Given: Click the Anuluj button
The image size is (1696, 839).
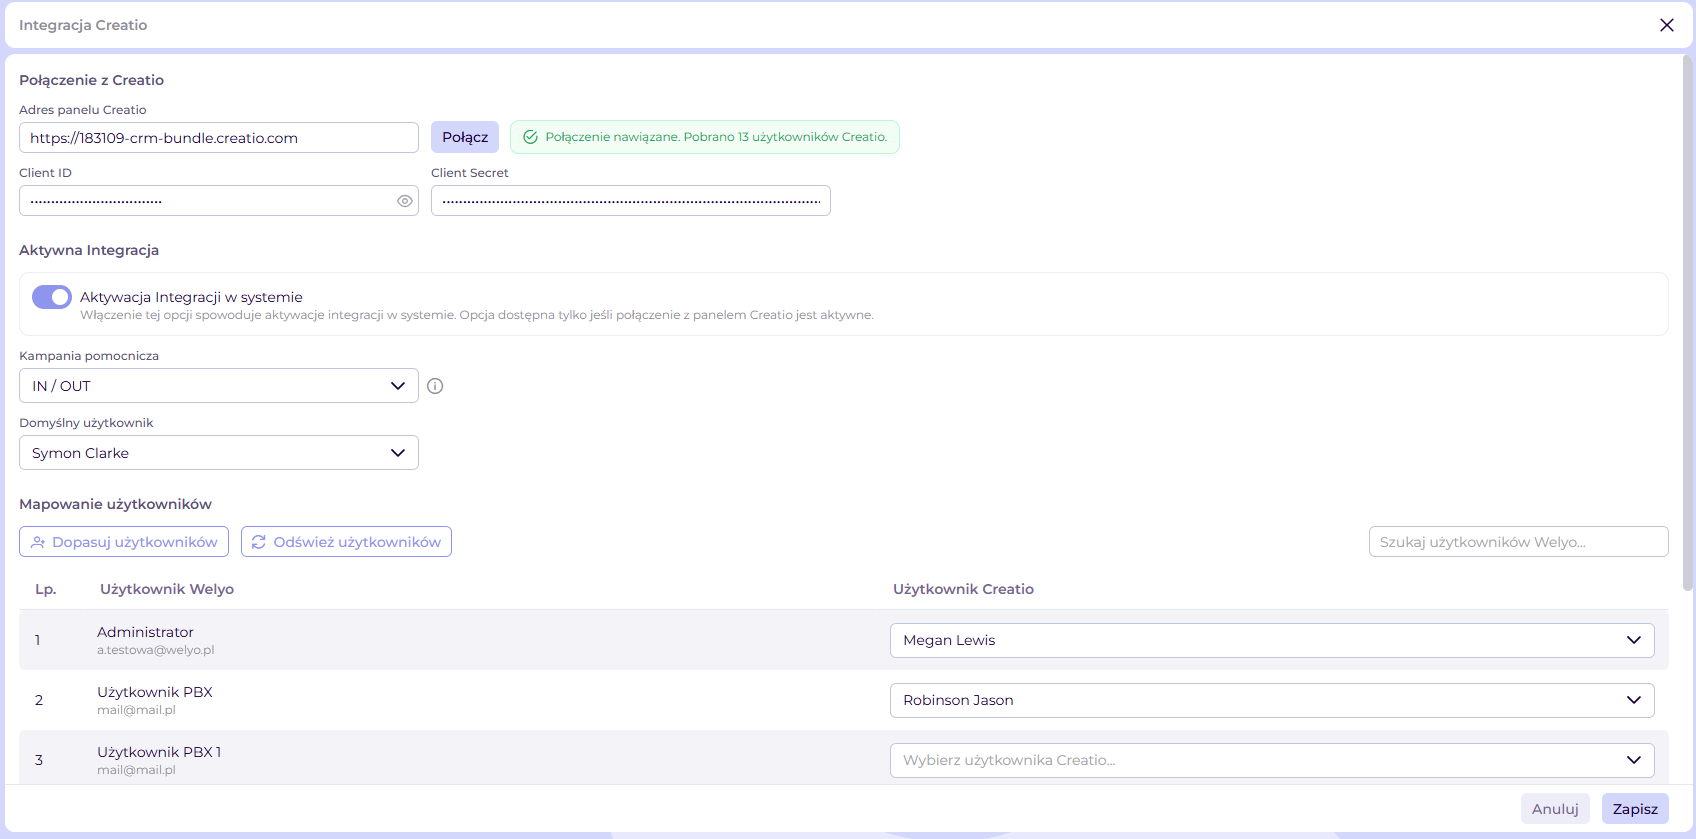Looking at the screenshot, I should 1555,809.
